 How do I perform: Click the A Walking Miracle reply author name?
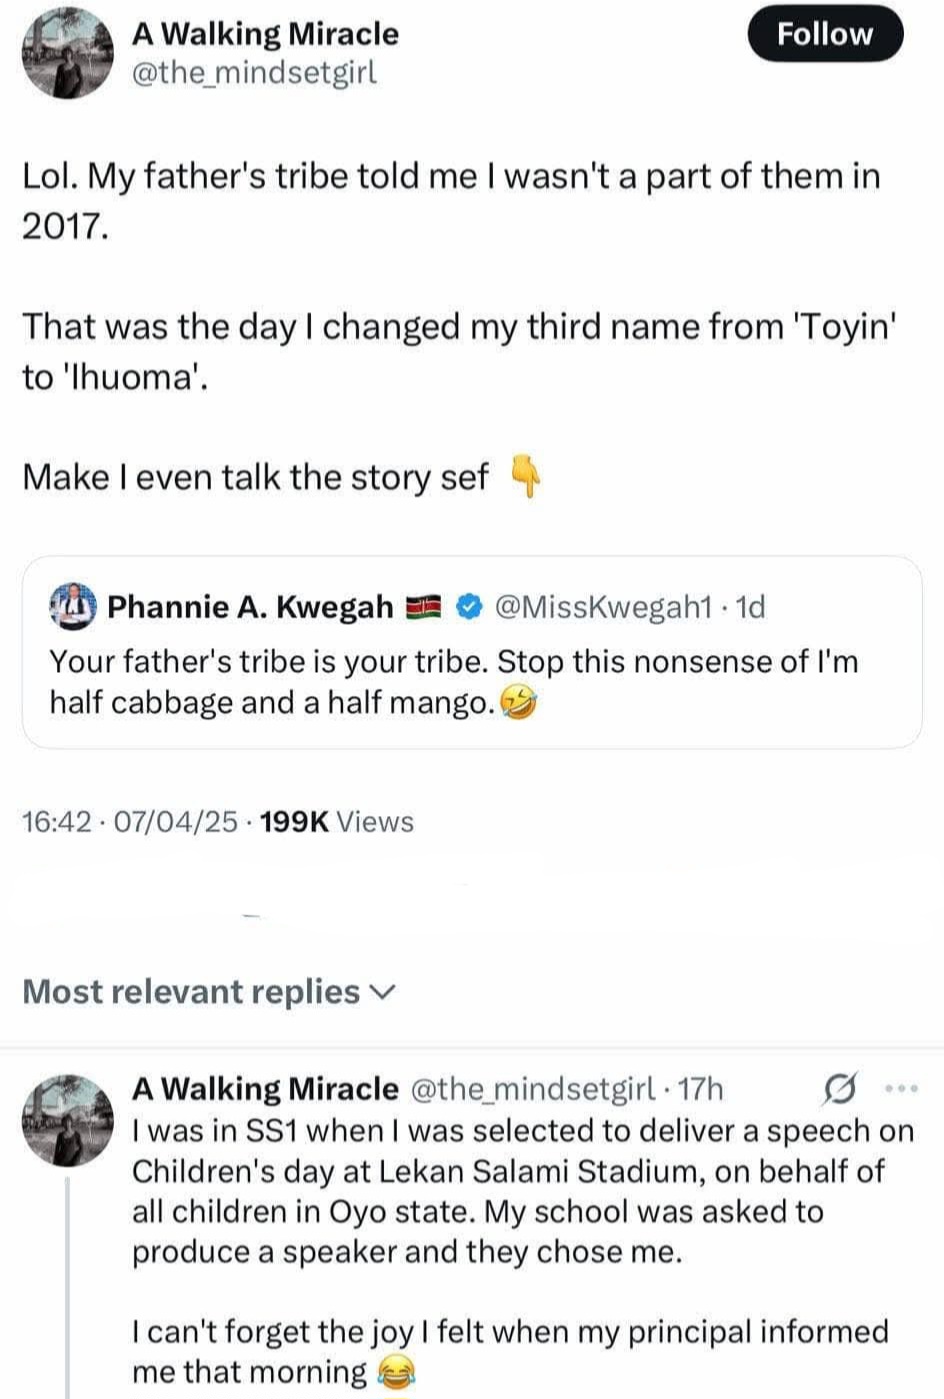tap(265, 1089)
